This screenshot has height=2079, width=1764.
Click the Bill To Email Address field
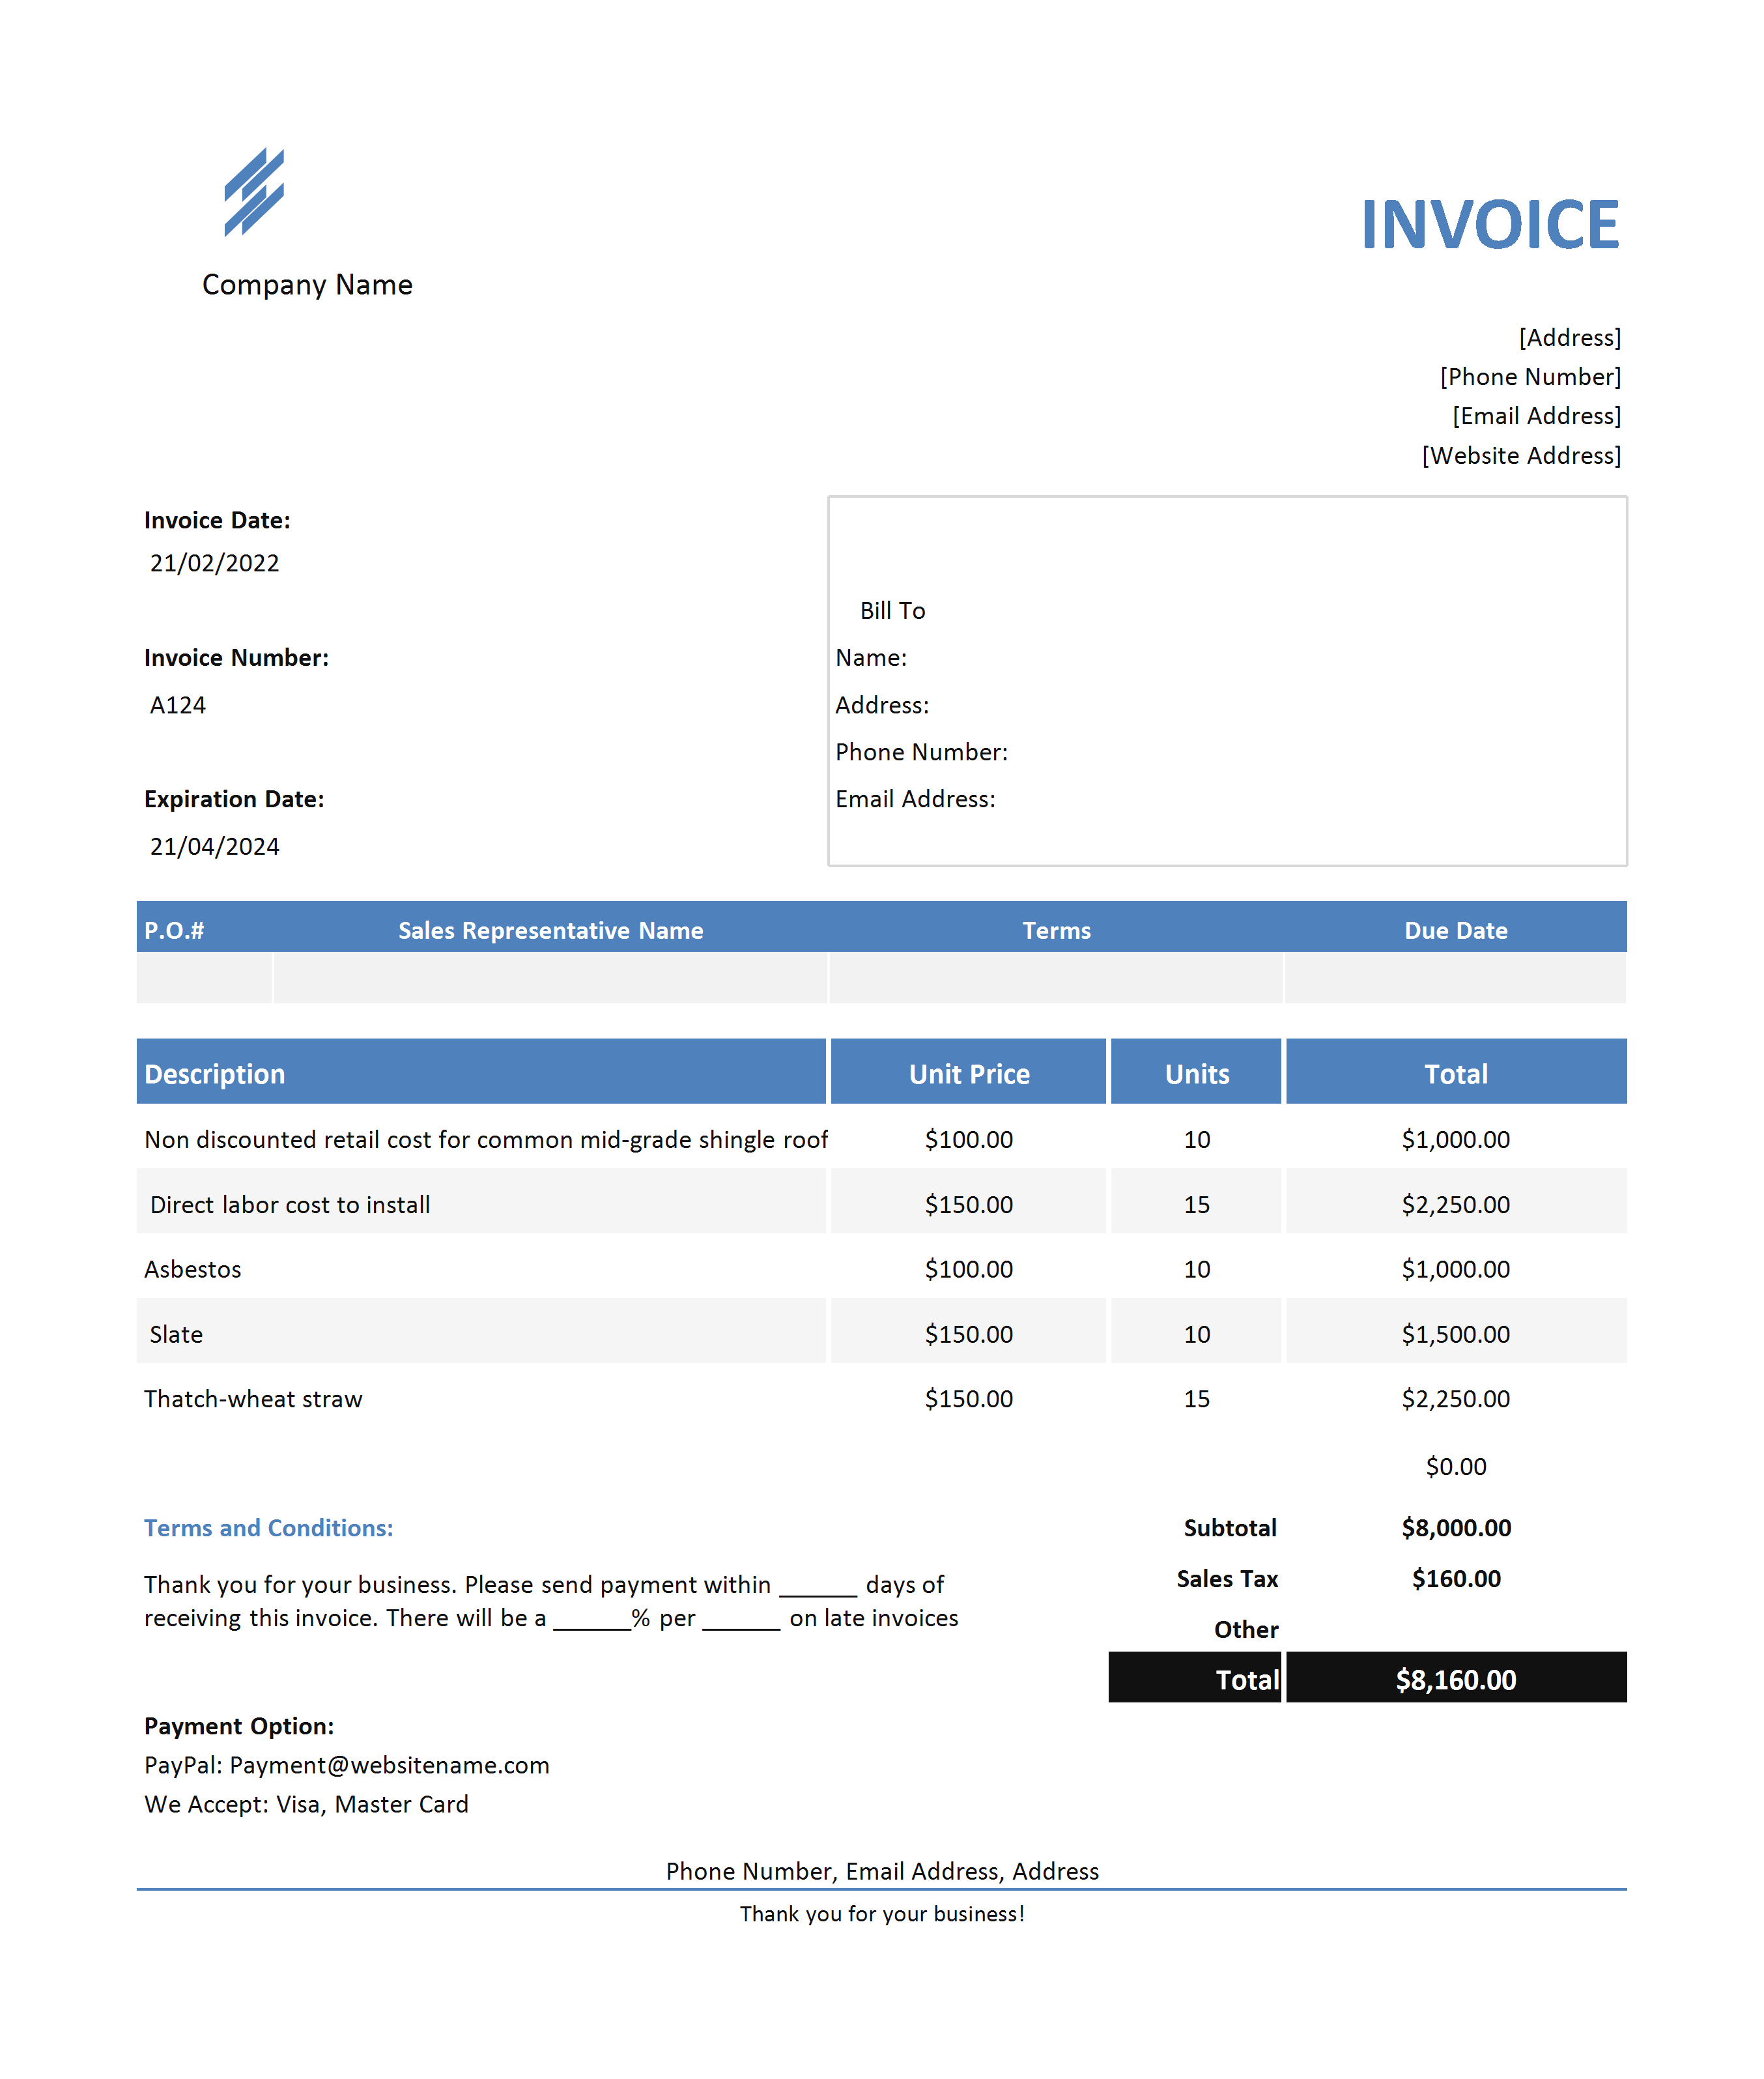(915, 799)
